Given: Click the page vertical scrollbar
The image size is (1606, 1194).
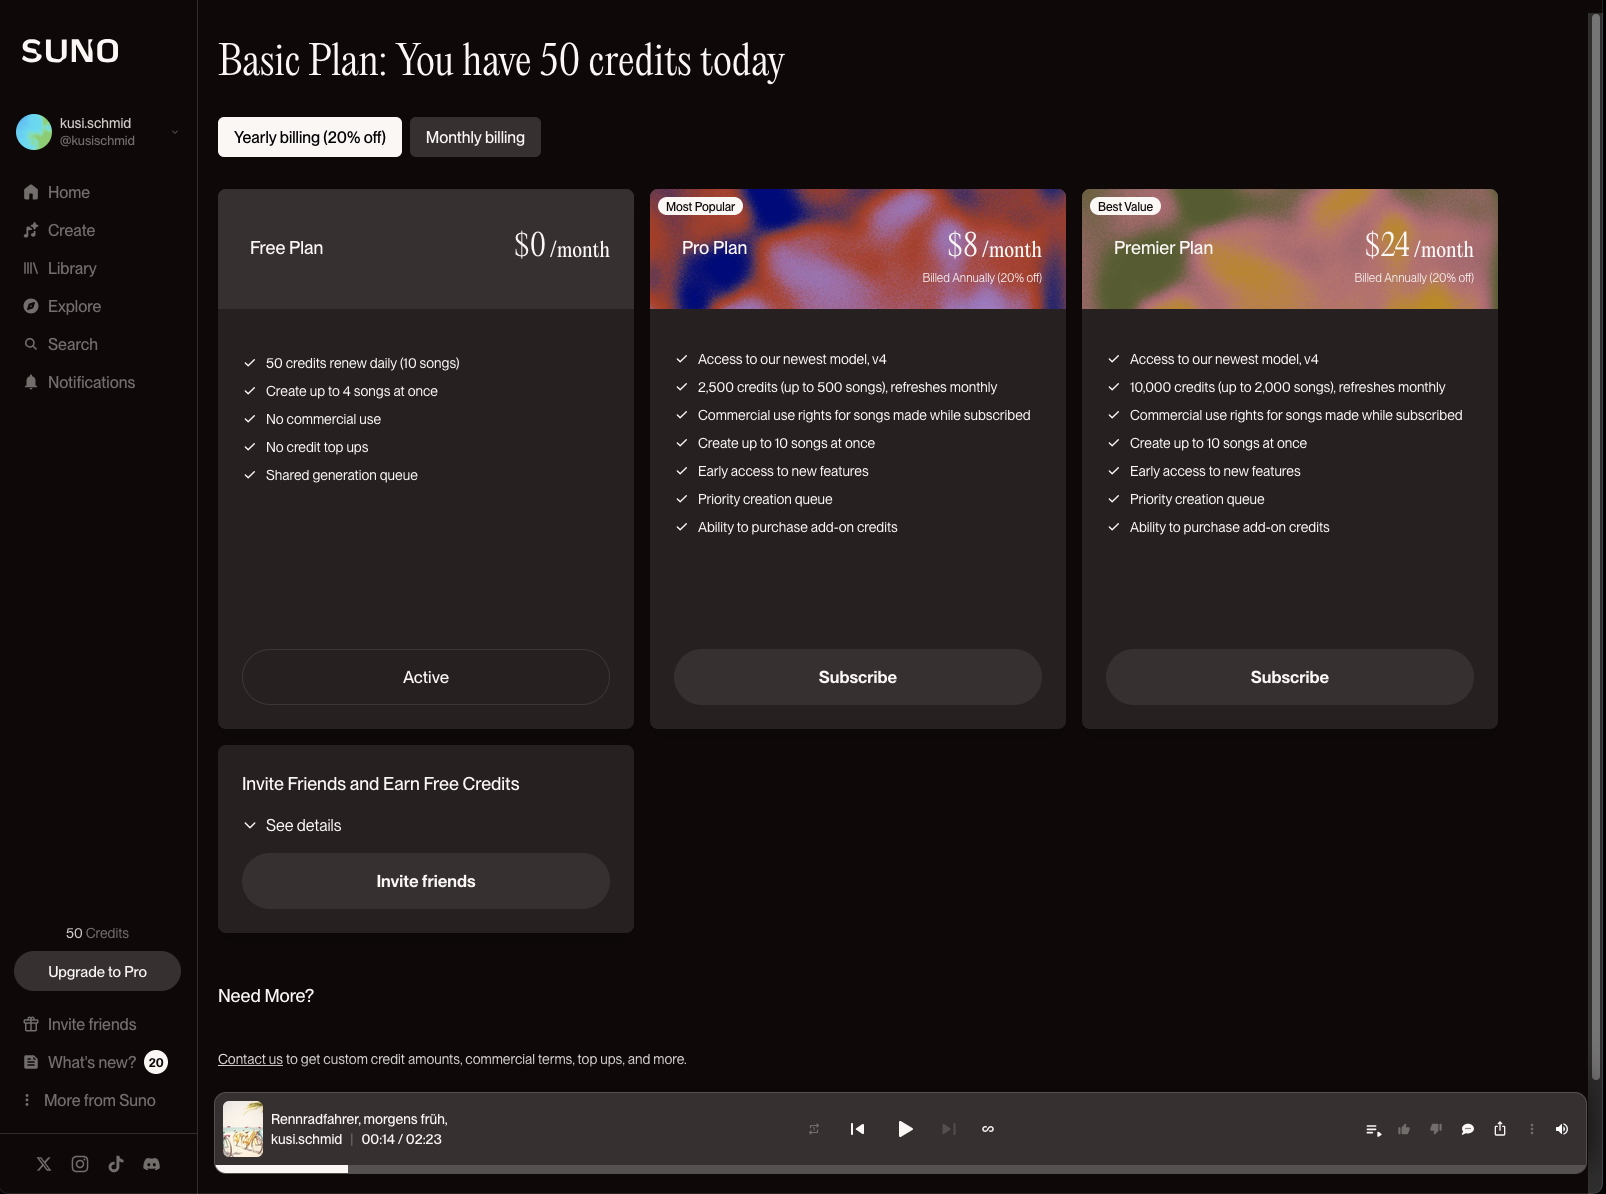Looking at the screenshot, I should point(1596,545).
